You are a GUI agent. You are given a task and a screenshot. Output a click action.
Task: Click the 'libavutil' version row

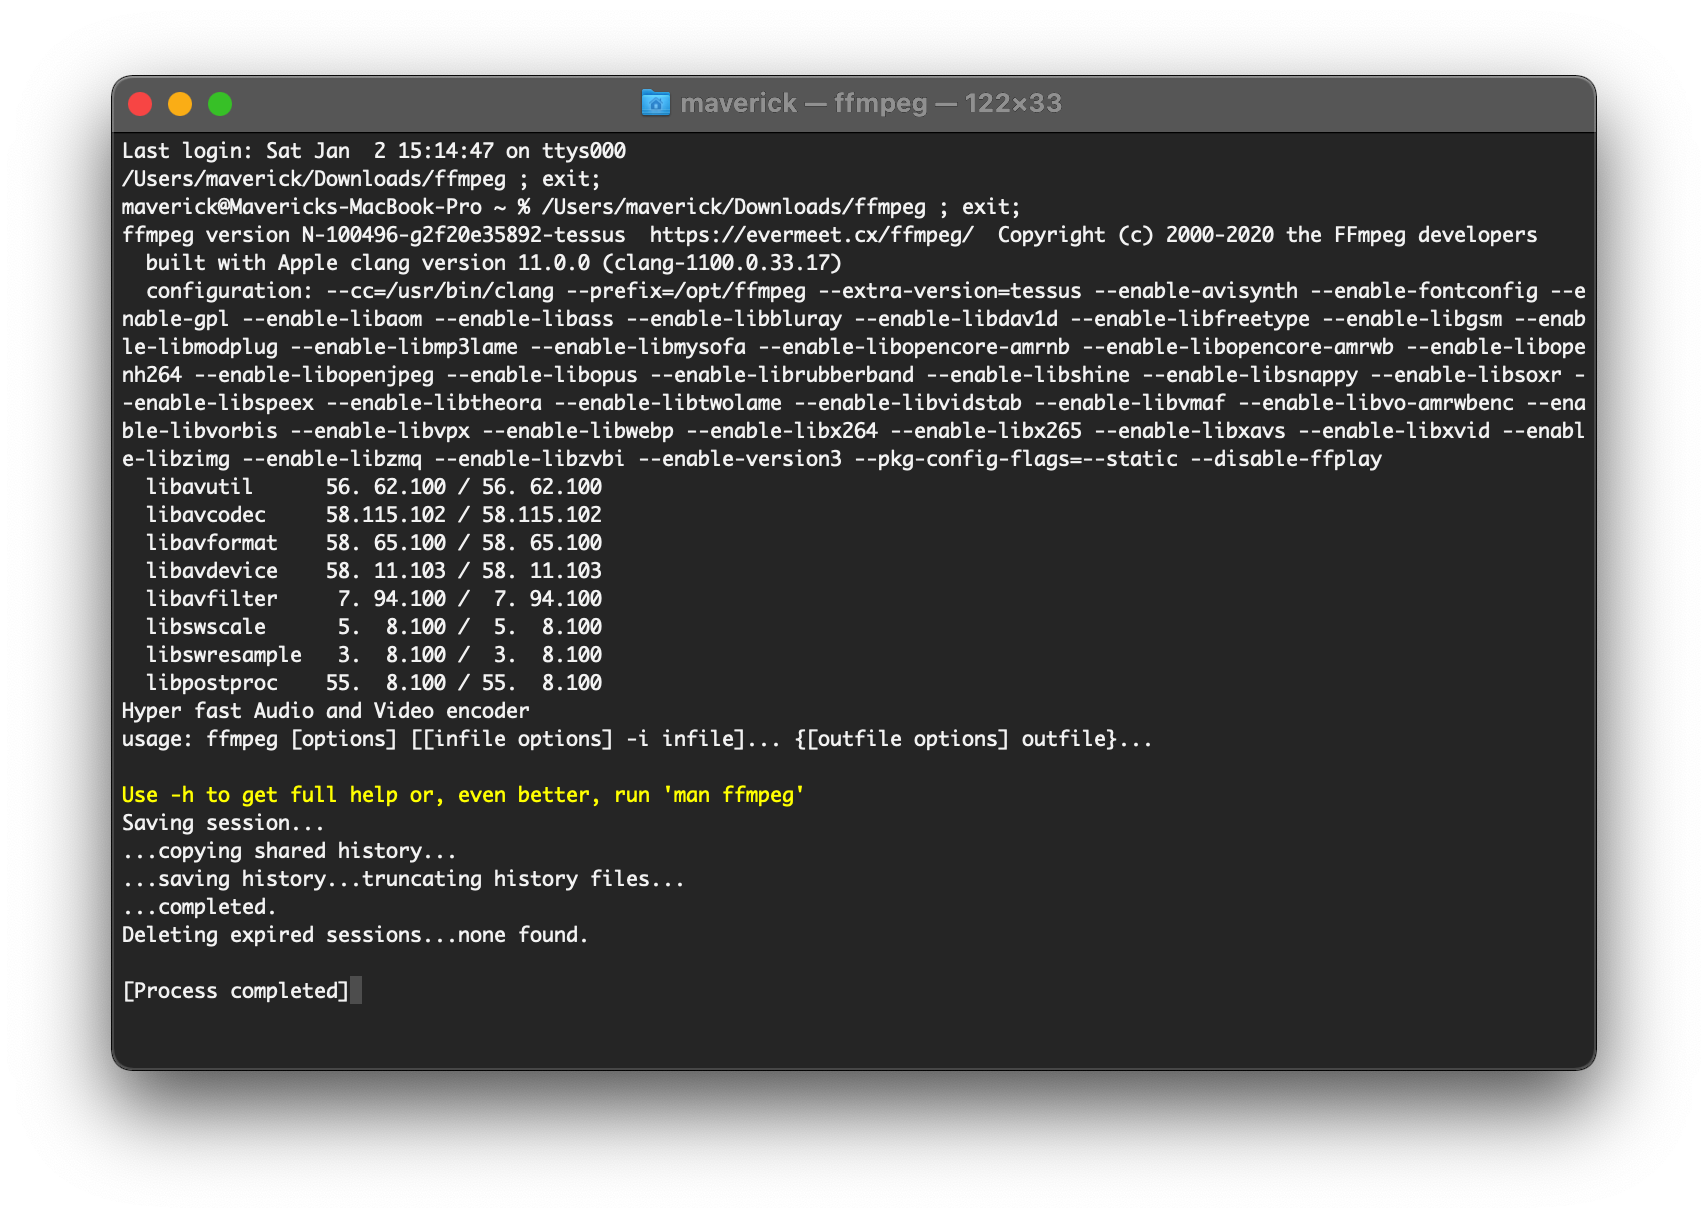pos(374,487)
